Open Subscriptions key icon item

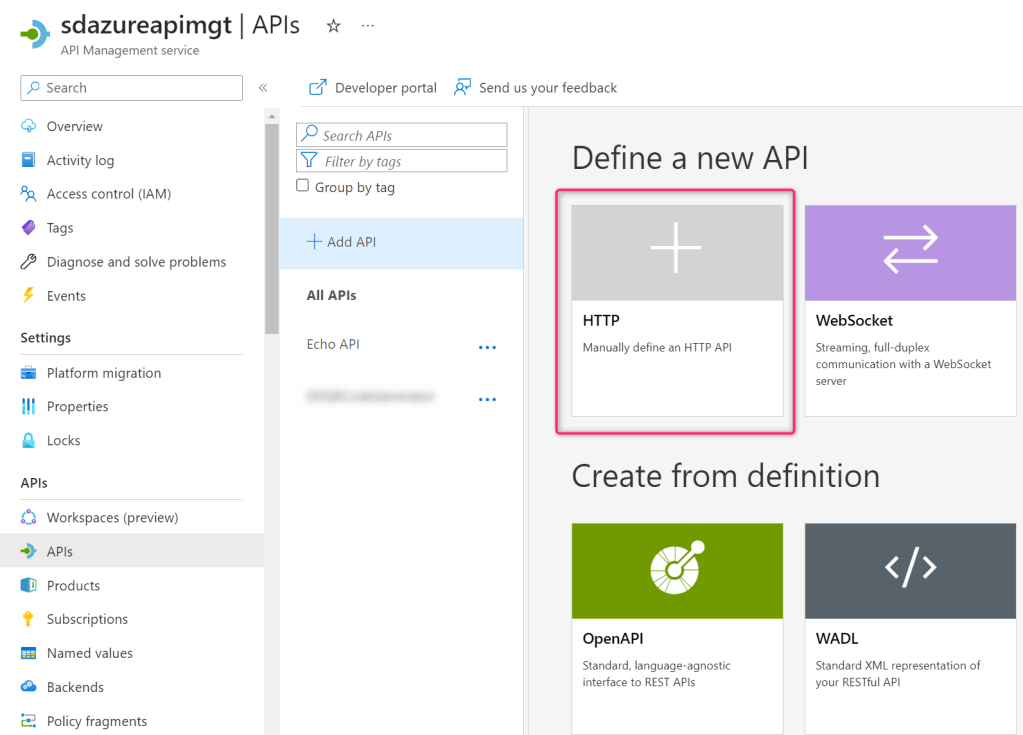pos(87,619)
